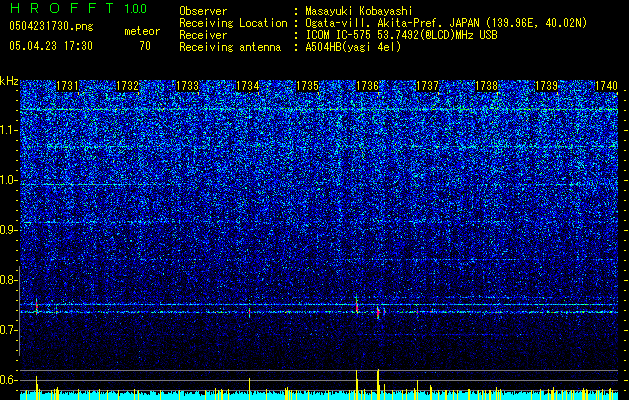
Task: Click the 0.9 kHz axis label
Action: [x=9, y=230]
